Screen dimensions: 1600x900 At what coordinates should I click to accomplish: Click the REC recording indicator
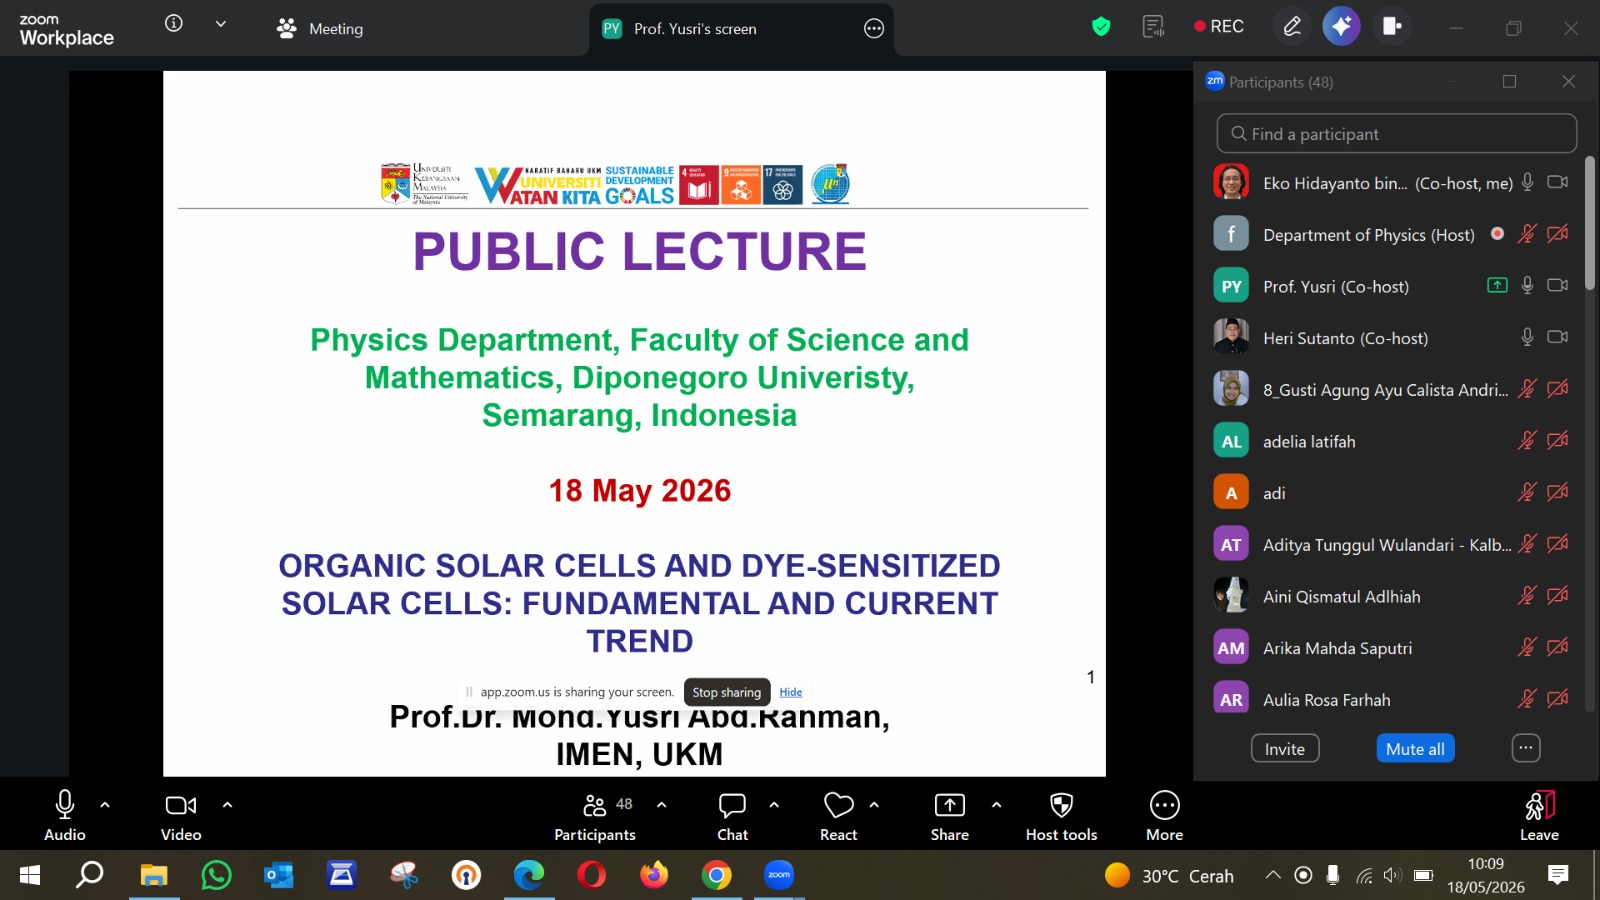coord(1219,27)
